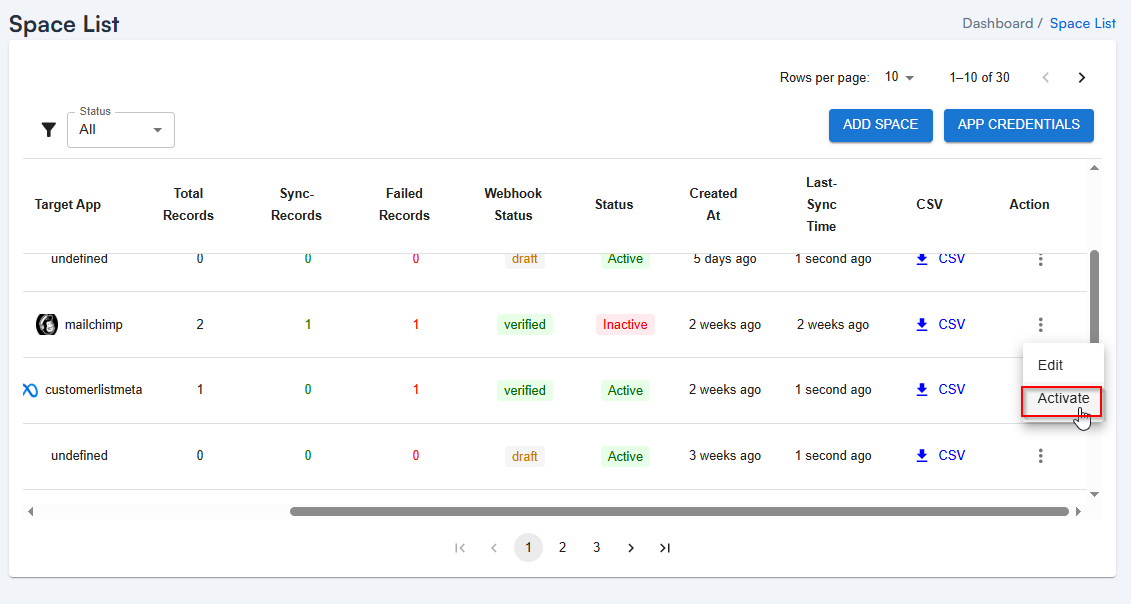Choose Activate in the action menu
1131x604 pixels.
pos(1062,399)
